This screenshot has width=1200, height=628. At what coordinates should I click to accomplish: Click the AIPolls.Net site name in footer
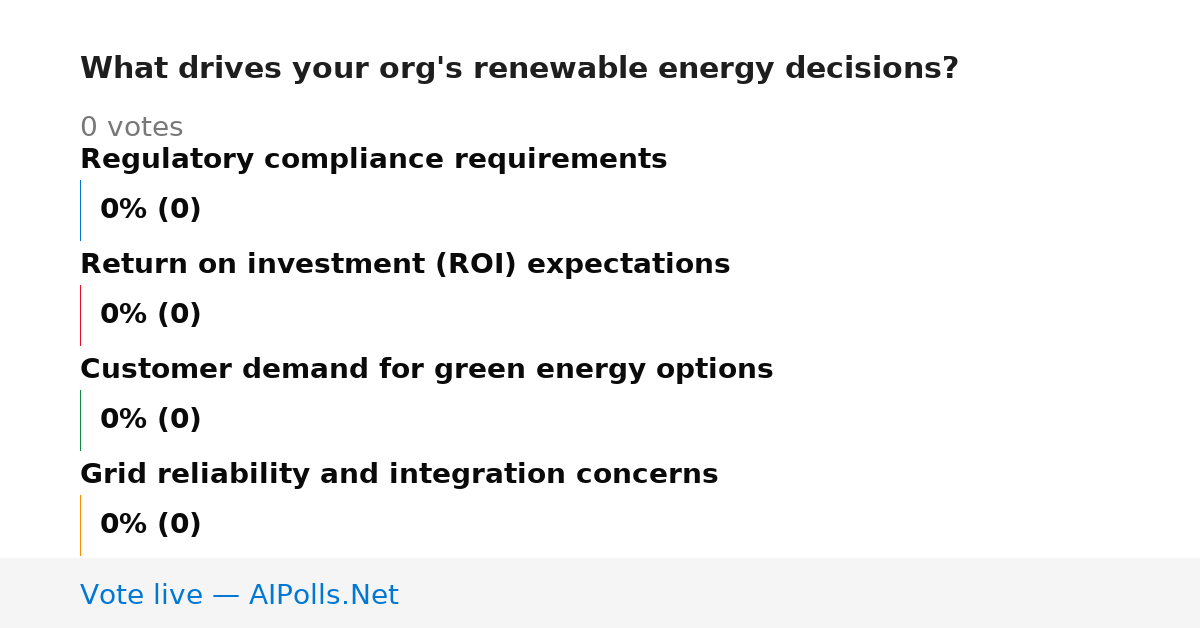(x=324, y=595)
